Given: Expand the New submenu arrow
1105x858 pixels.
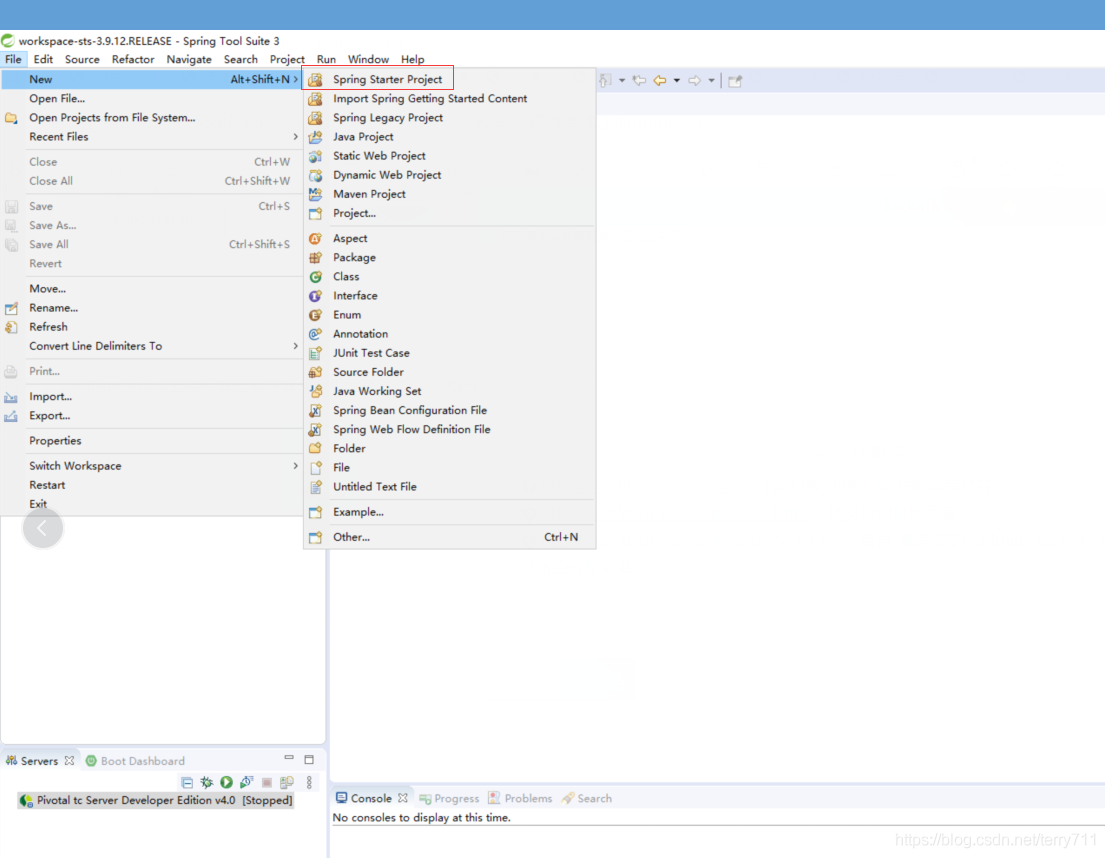Looking at the screenshot, I should [x=295, y=79].
